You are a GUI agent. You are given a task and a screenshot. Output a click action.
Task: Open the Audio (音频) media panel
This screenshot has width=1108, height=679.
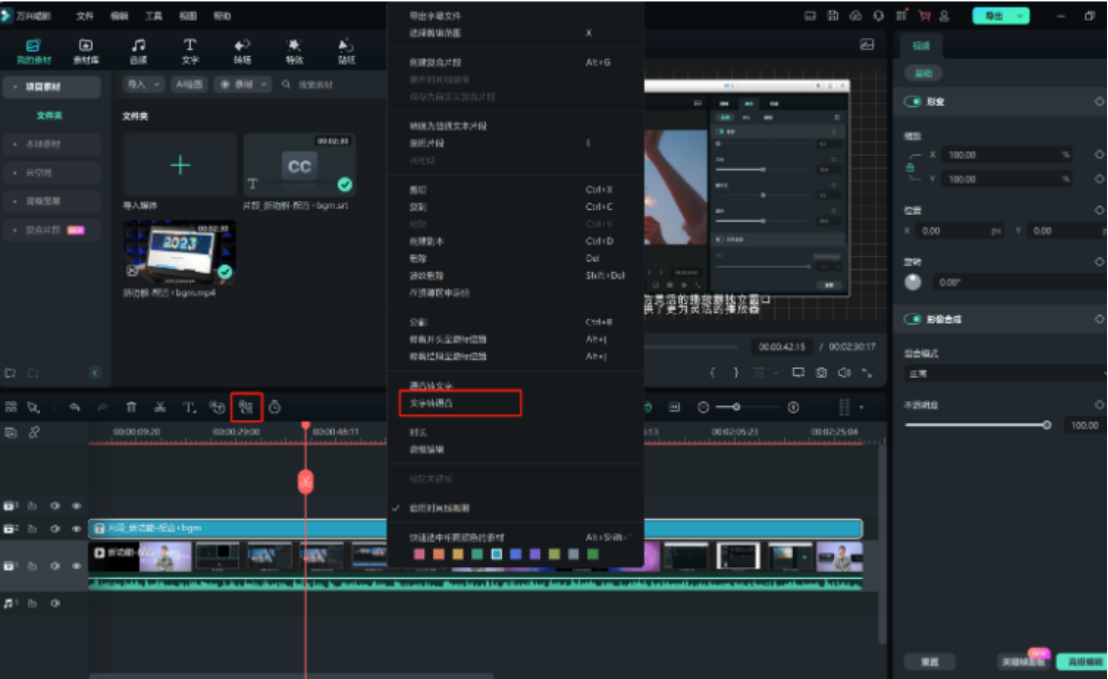pyautogui.click(x=140, y=47)
